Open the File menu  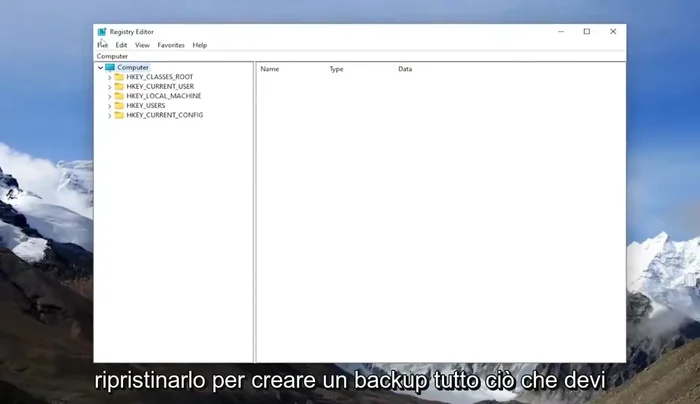point(102,45)
